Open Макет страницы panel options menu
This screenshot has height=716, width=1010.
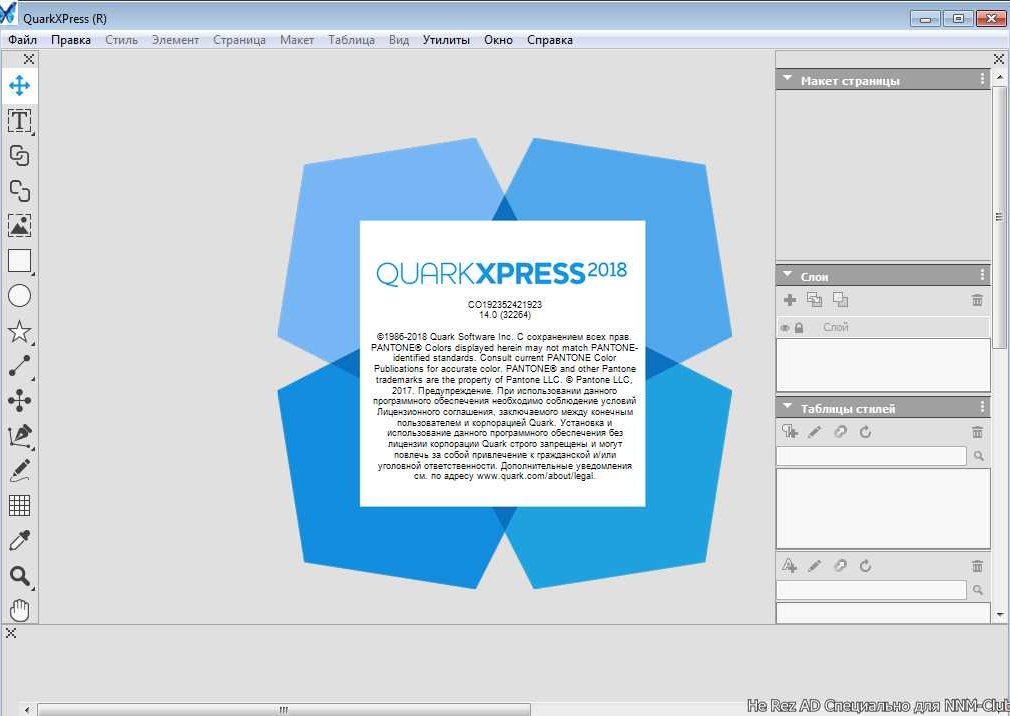pos(982,79)
